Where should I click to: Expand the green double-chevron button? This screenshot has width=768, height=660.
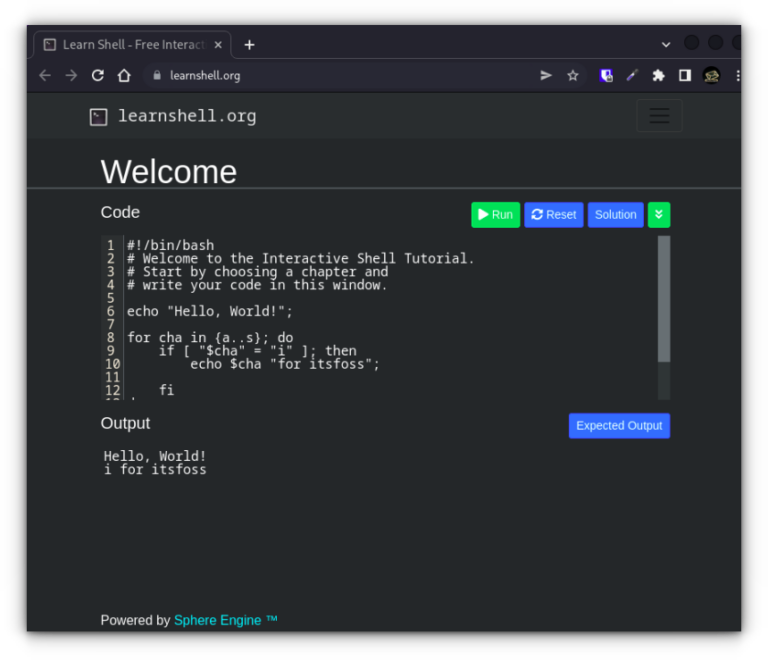click(x=658, y=215)
